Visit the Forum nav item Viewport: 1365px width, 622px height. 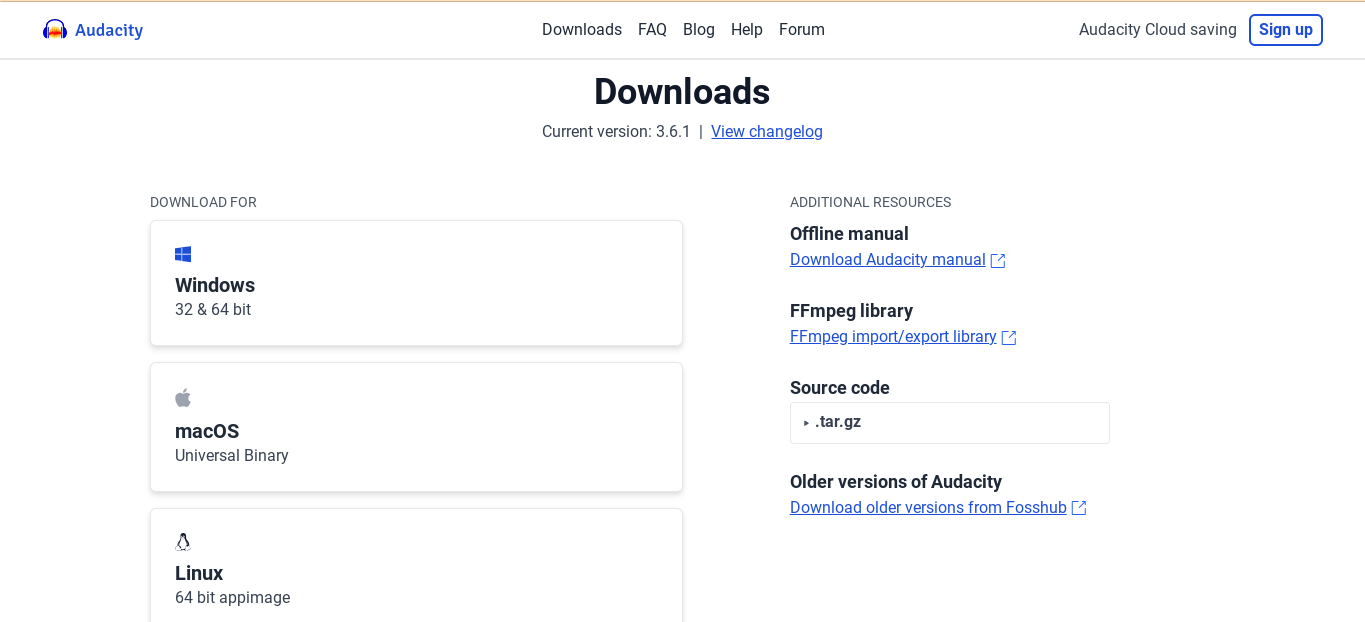[x=802, y=30]
